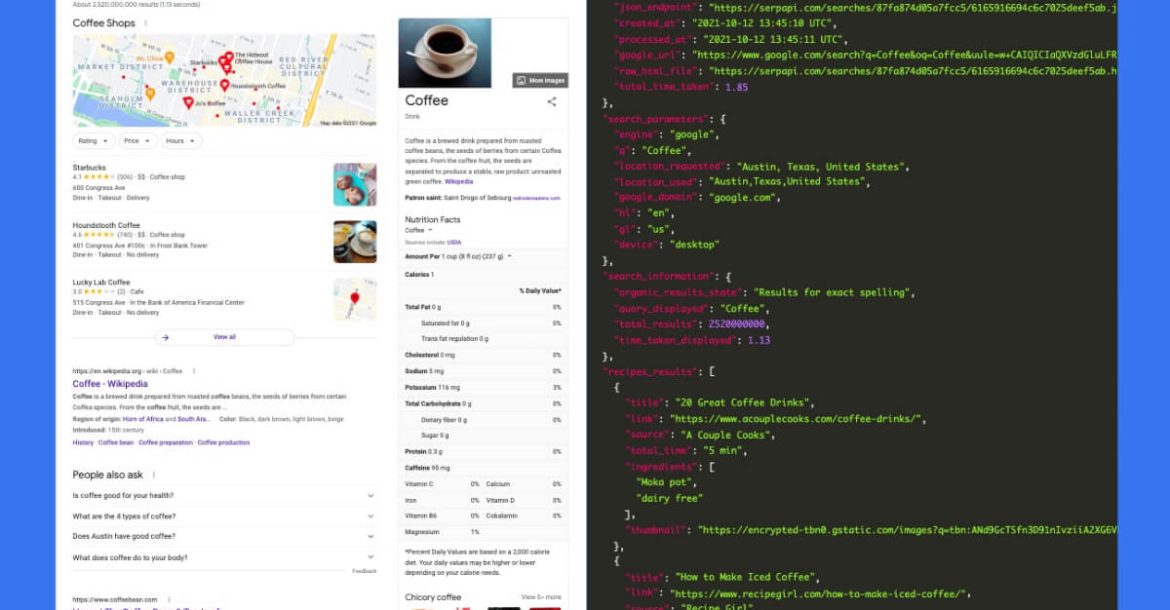
Task: Open the Hours filter dropdown
Action: (x=180, y=141)
